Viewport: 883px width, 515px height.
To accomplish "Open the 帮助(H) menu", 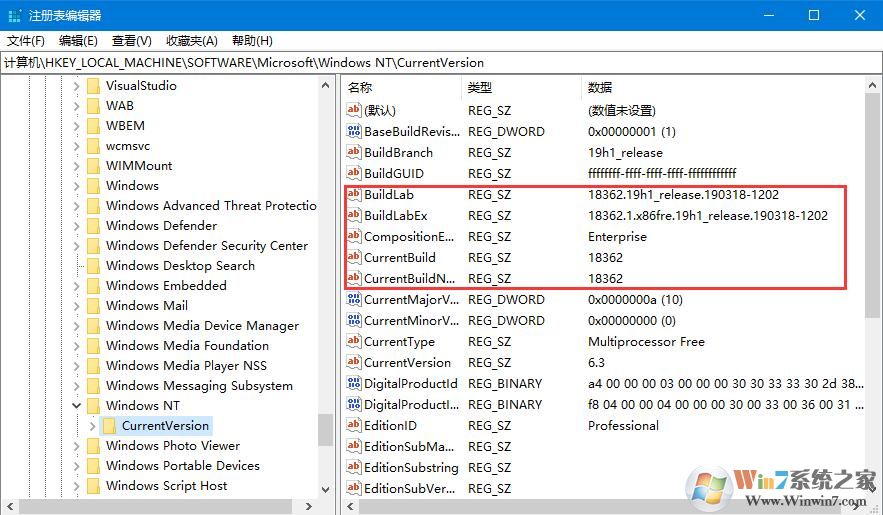I will point(252,41).
